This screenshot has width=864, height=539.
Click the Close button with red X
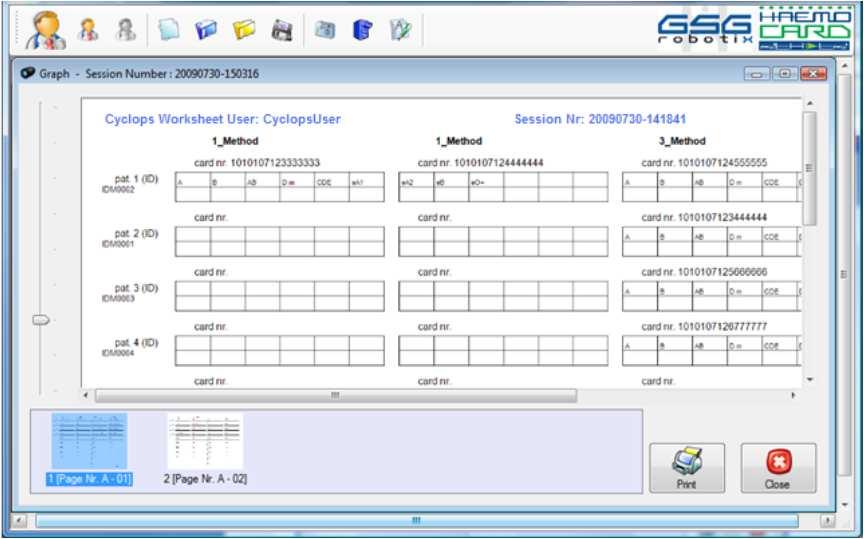pyautogui.click(x=778, y=468)
